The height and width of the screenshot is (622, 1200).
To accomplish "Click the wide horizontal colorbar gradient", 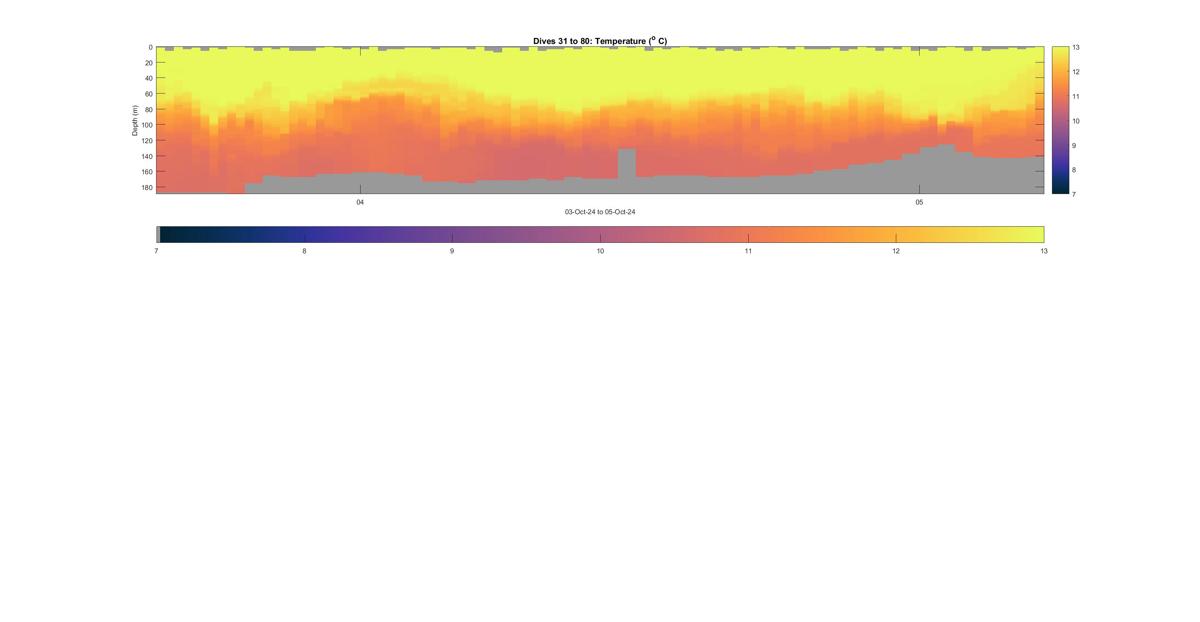I will 600,234.
